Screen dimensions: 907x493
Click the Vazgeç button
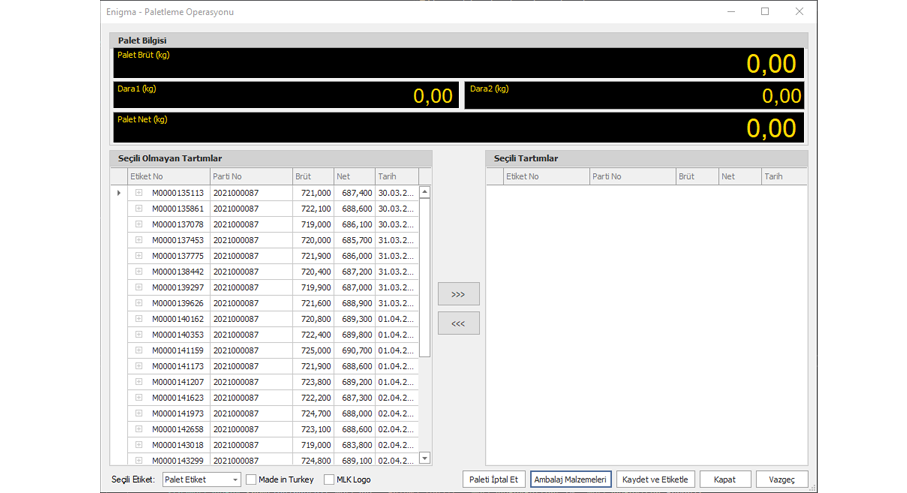pyautogui.click(x=781, y=480)
